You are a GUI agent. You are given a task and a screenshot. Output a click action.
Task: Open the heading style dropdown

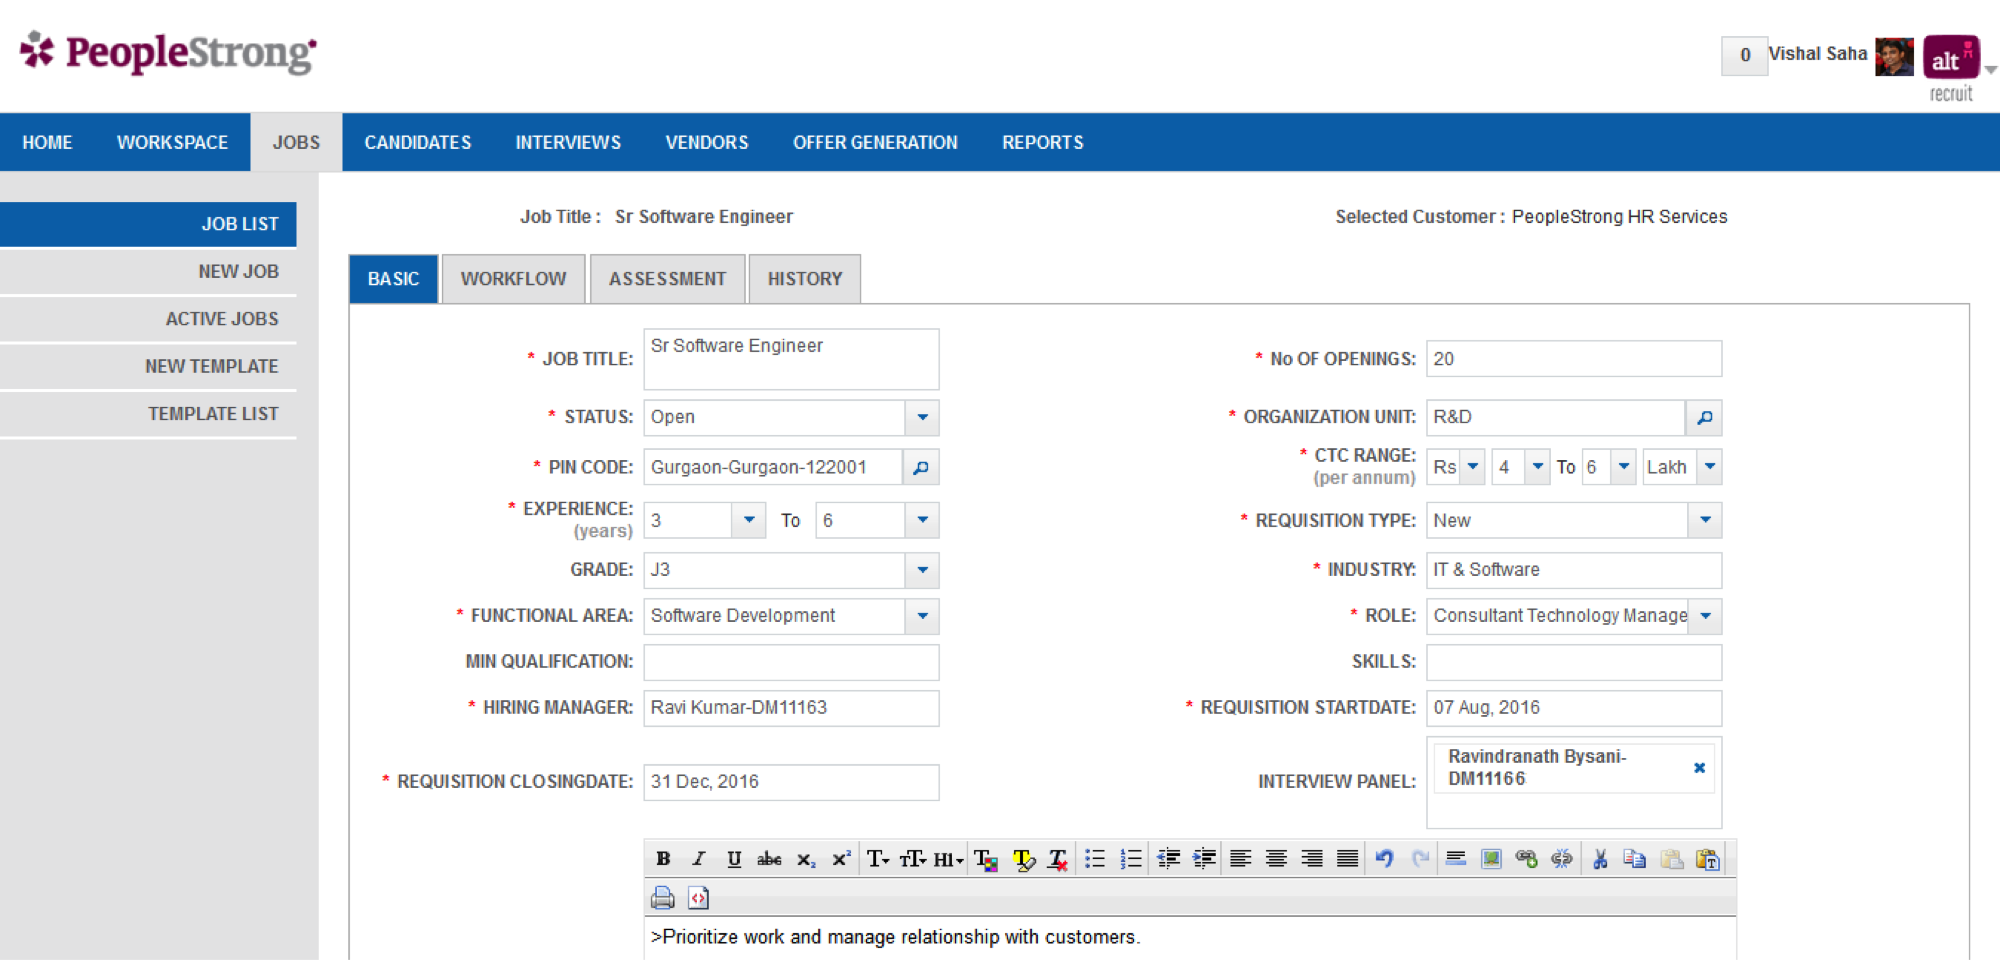coord(948,859)
